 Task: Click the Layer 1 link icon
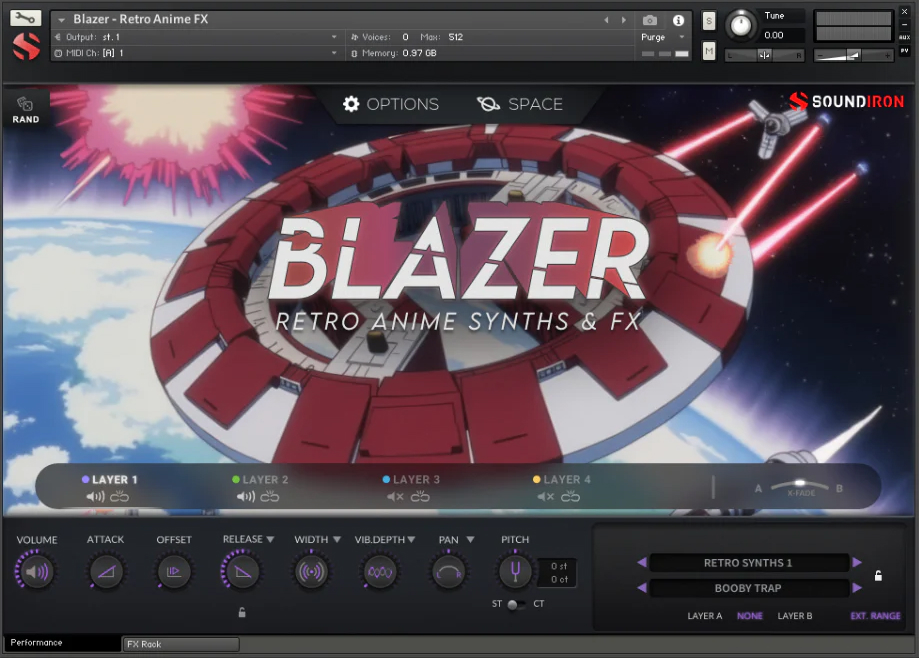[x=119, y=497]
